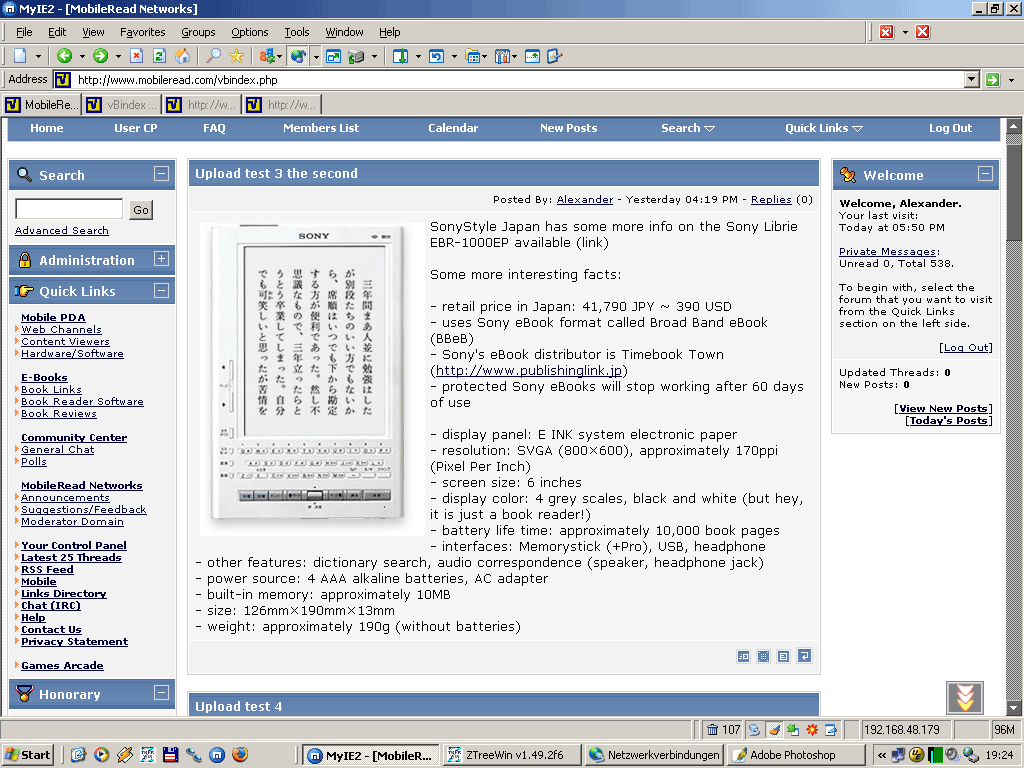The width and height of the screenshot is (1024, 768).
Task: Click the Alexander author link
Action: pos(584,200)
